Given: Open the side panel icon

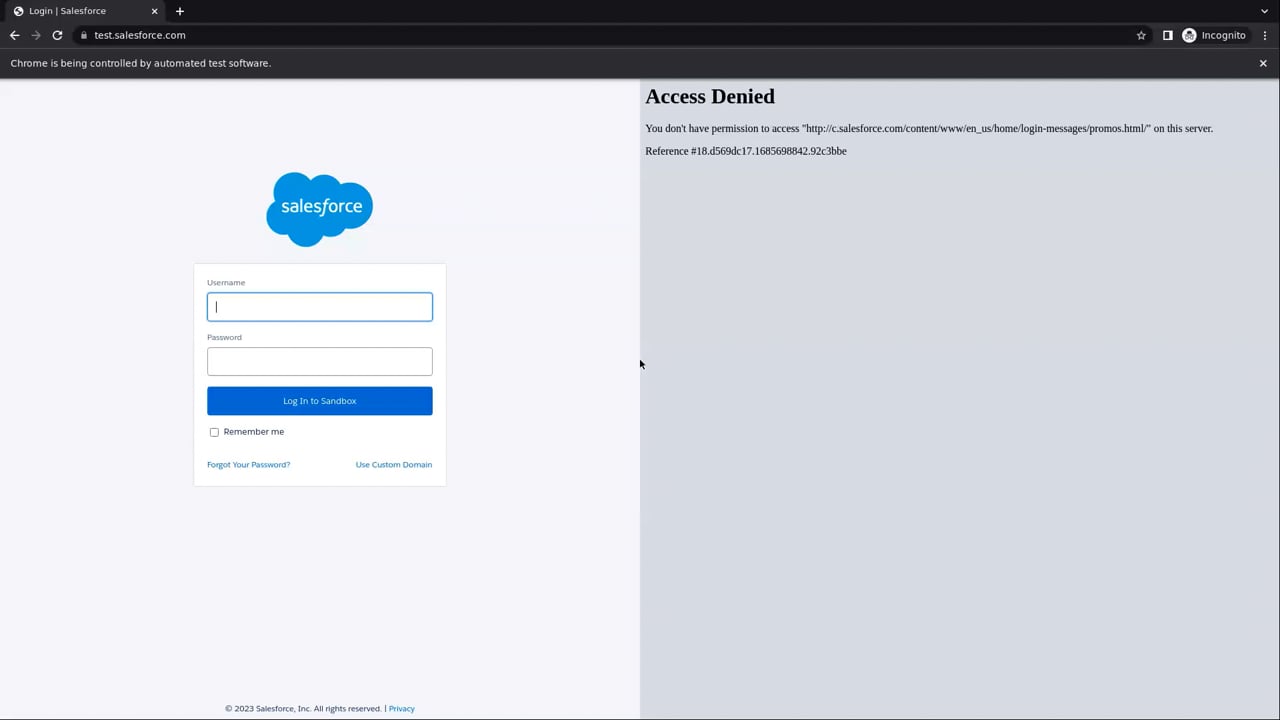Looking at the screenshot, I should (1167, 35).
